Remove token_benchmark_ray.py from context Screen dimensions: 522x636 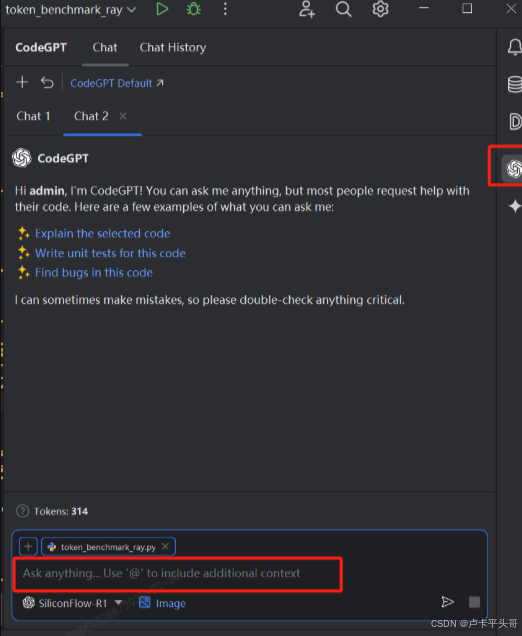165,546
